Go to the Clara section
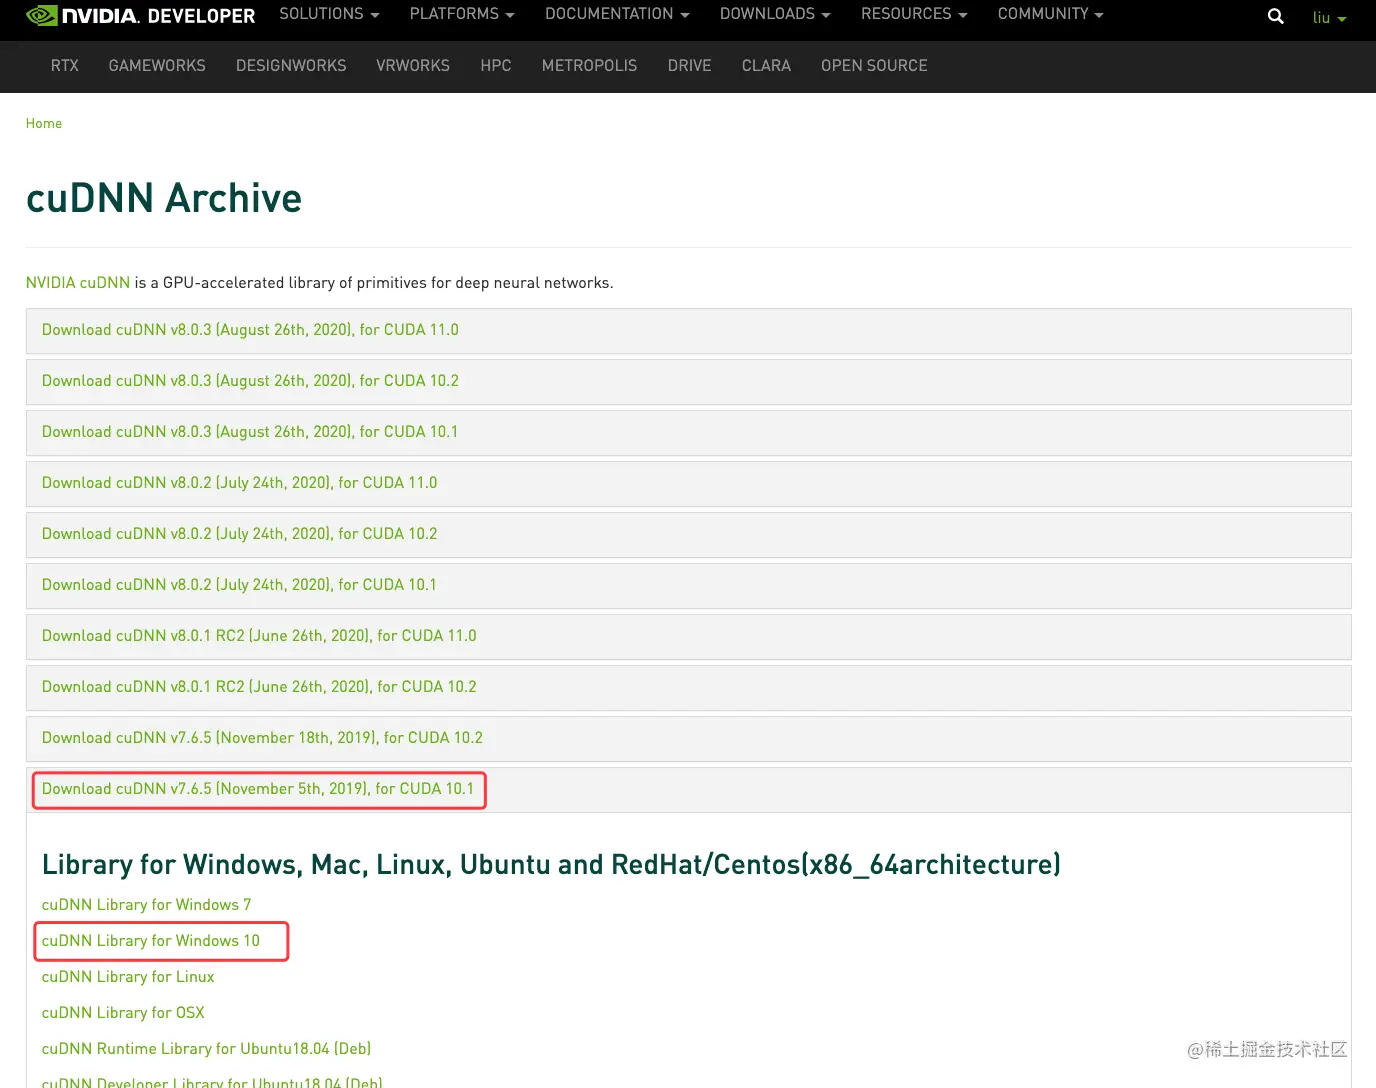 click(766, 66)
